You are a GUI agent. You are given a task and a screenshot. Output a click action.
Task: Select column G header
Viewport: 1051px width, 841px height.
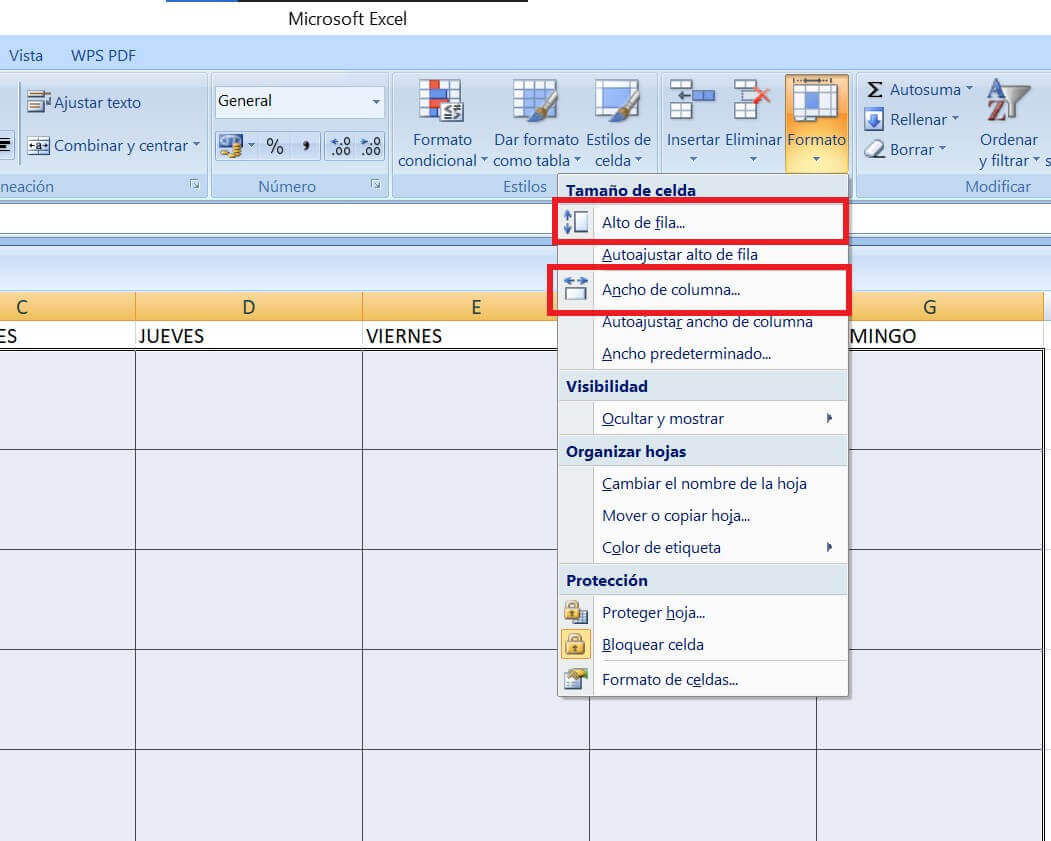pyautogui.click(x=945, y=307)
